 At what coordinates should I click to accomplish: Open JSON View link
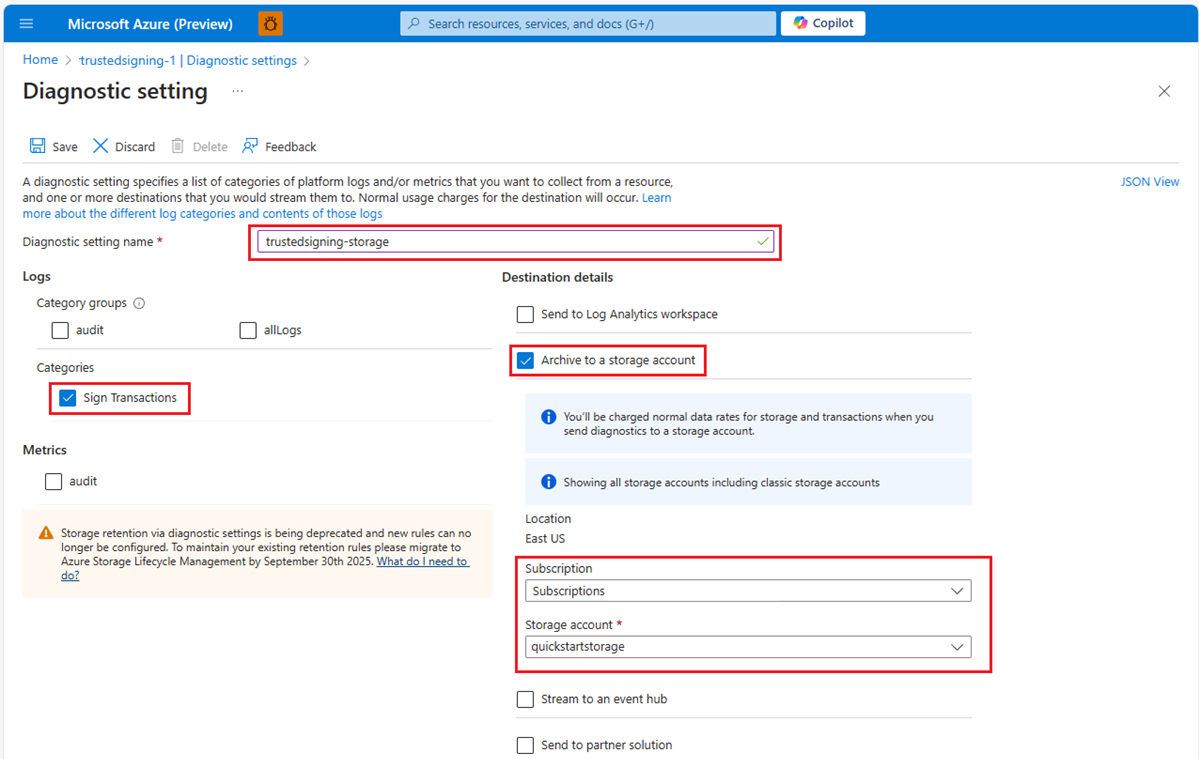pyautogui.click(x=1149, y=182)
